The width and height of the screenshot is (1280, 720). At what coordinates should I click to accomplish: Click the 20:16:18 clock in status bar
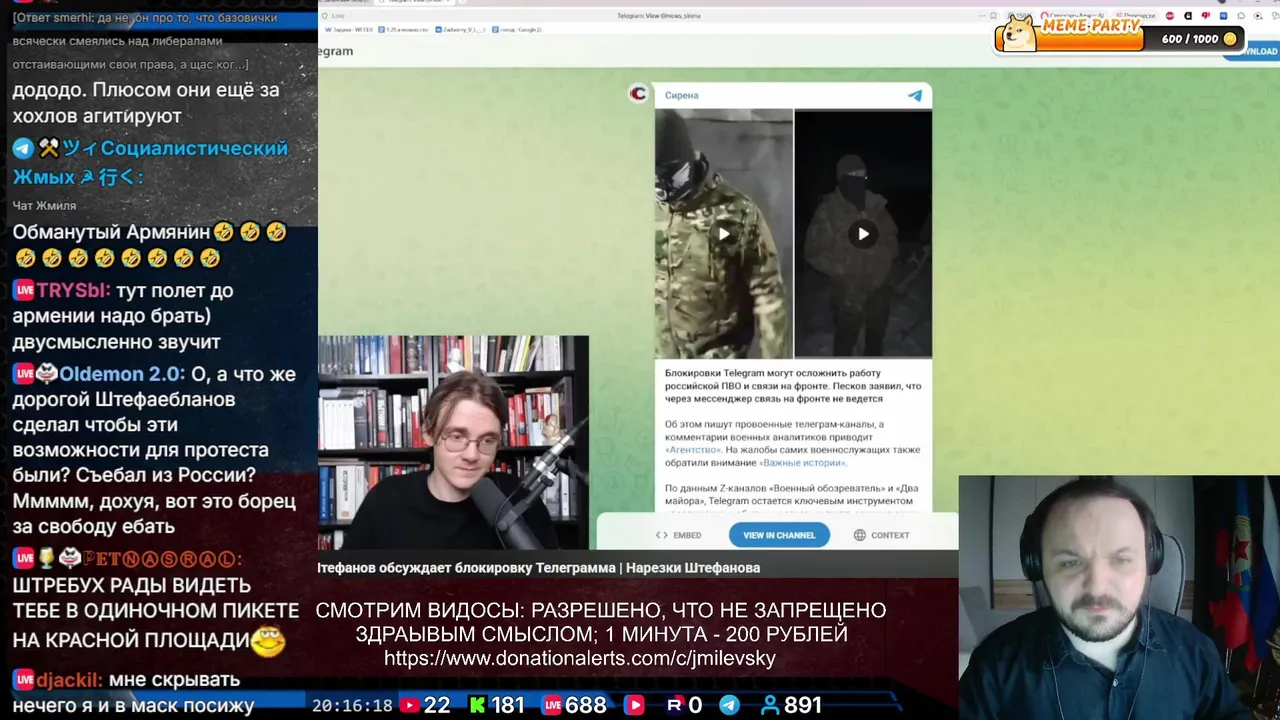click(x=352, y=705)
